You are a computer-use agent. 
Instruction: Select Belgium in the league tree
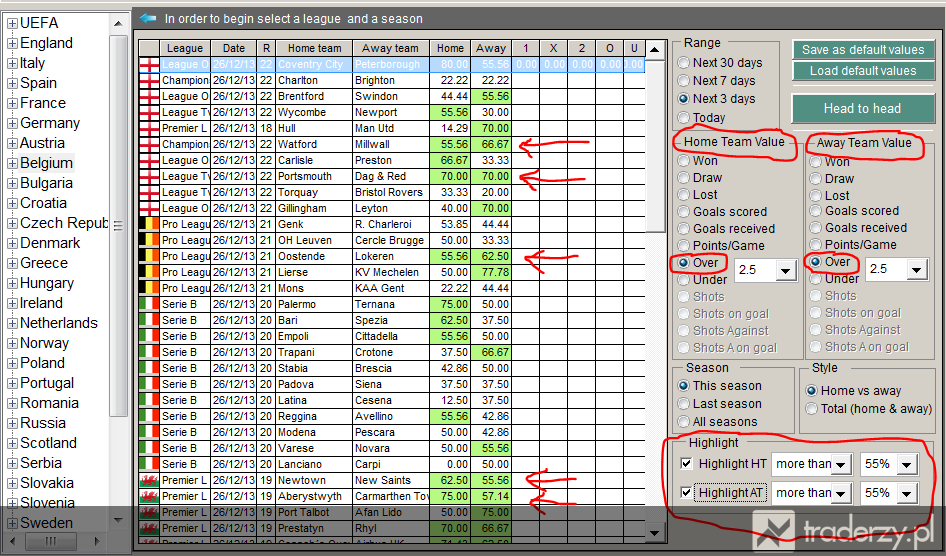[46, 163]
